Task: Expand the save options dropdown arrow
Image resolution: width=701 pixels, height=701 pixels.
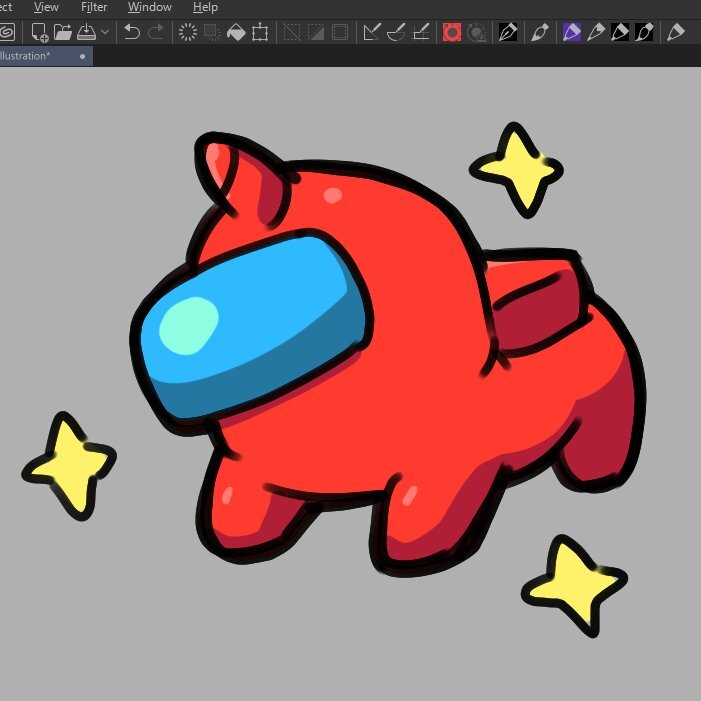Action: click(105, 32)
